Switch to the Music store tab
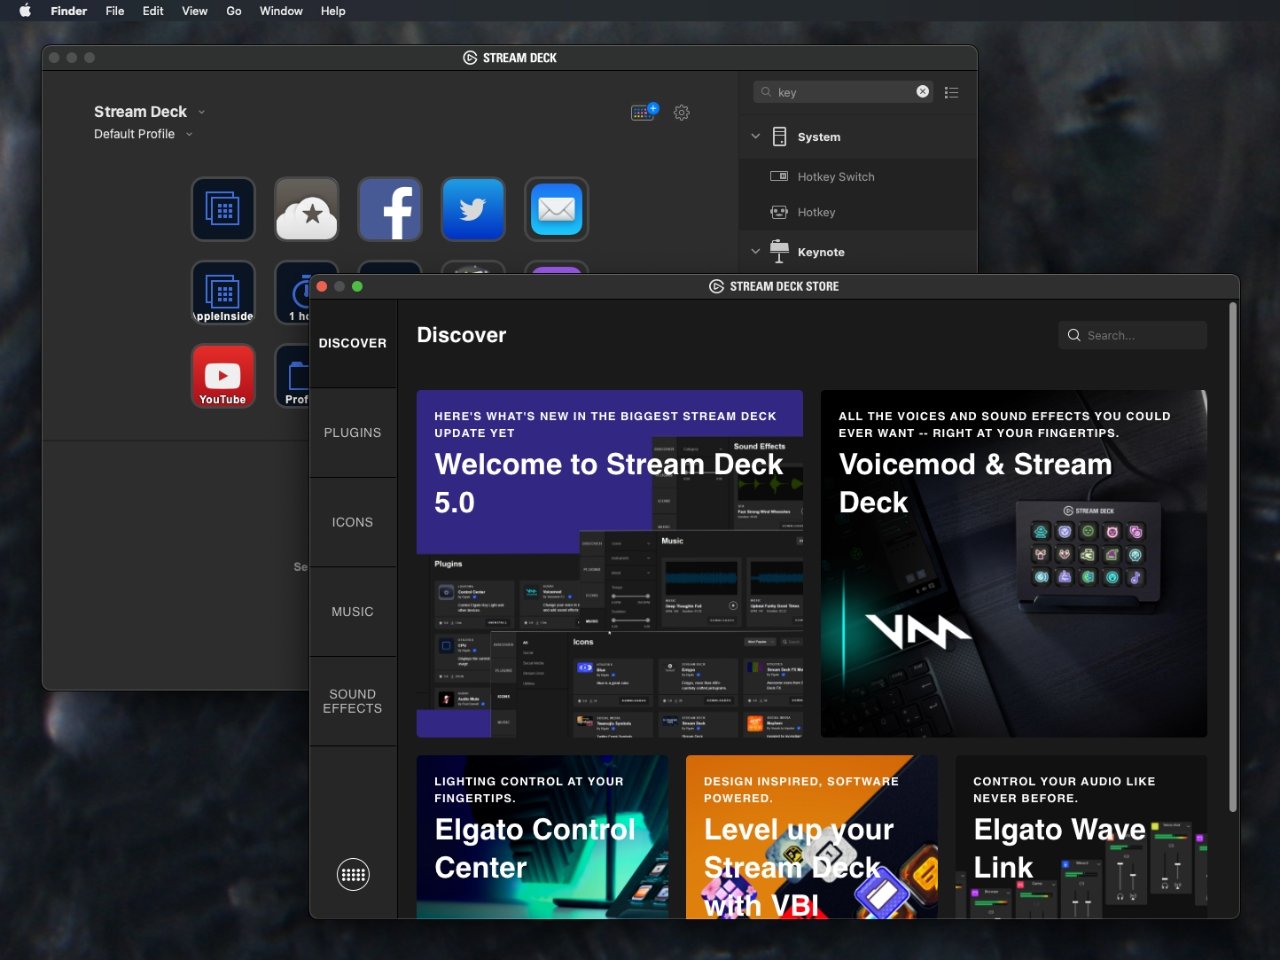Screen dimensions: 1280x960 [353, 612]
